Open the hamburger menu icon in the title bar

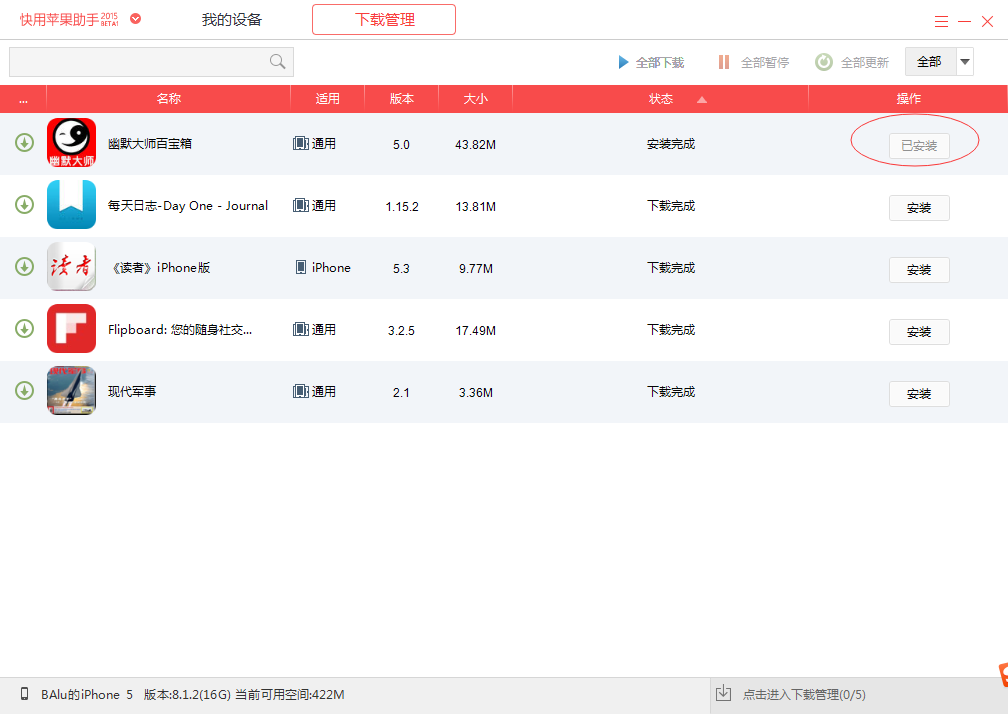[941, 21]
